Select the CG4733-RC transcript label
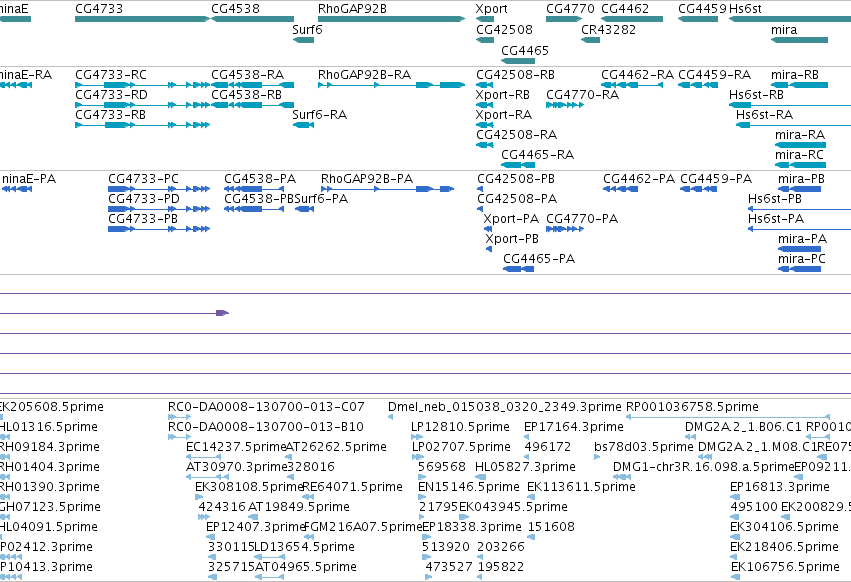 (111, 74)
